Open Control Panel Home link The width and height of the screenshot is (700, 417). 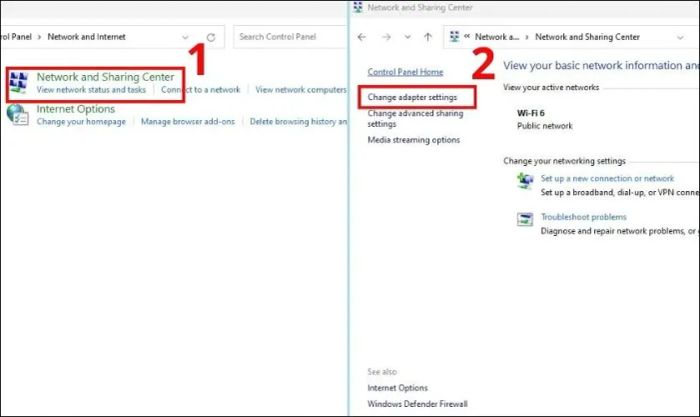(x=405, y=72)
